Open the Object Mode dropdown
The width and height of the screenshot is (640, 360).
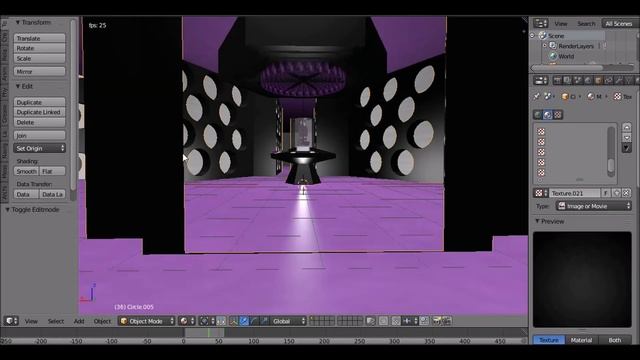coord(147,321)
